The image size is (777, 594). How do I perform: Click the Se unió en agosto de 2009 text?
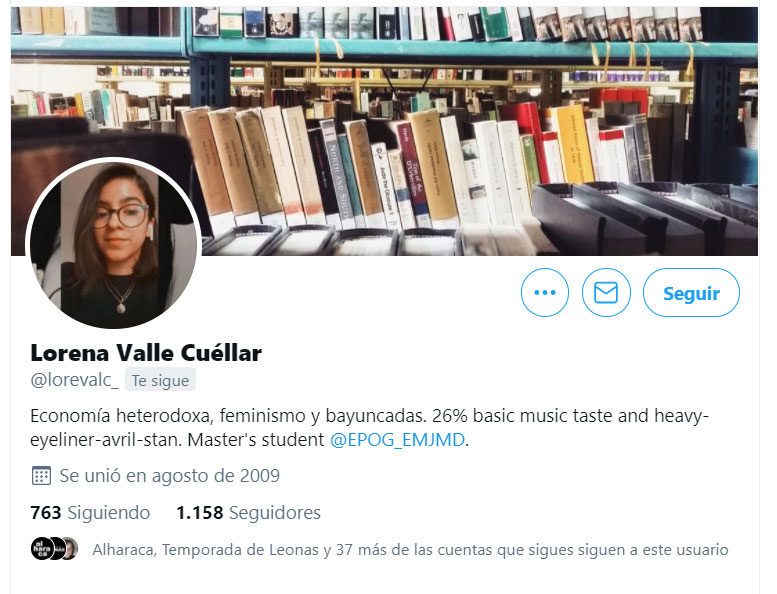click(169, 476)
